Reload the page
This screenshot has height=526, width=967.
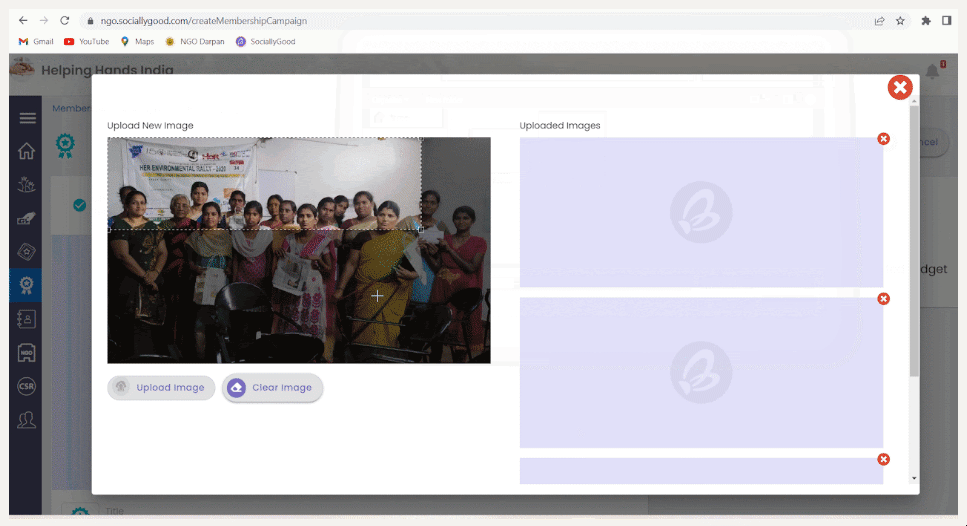65,20
